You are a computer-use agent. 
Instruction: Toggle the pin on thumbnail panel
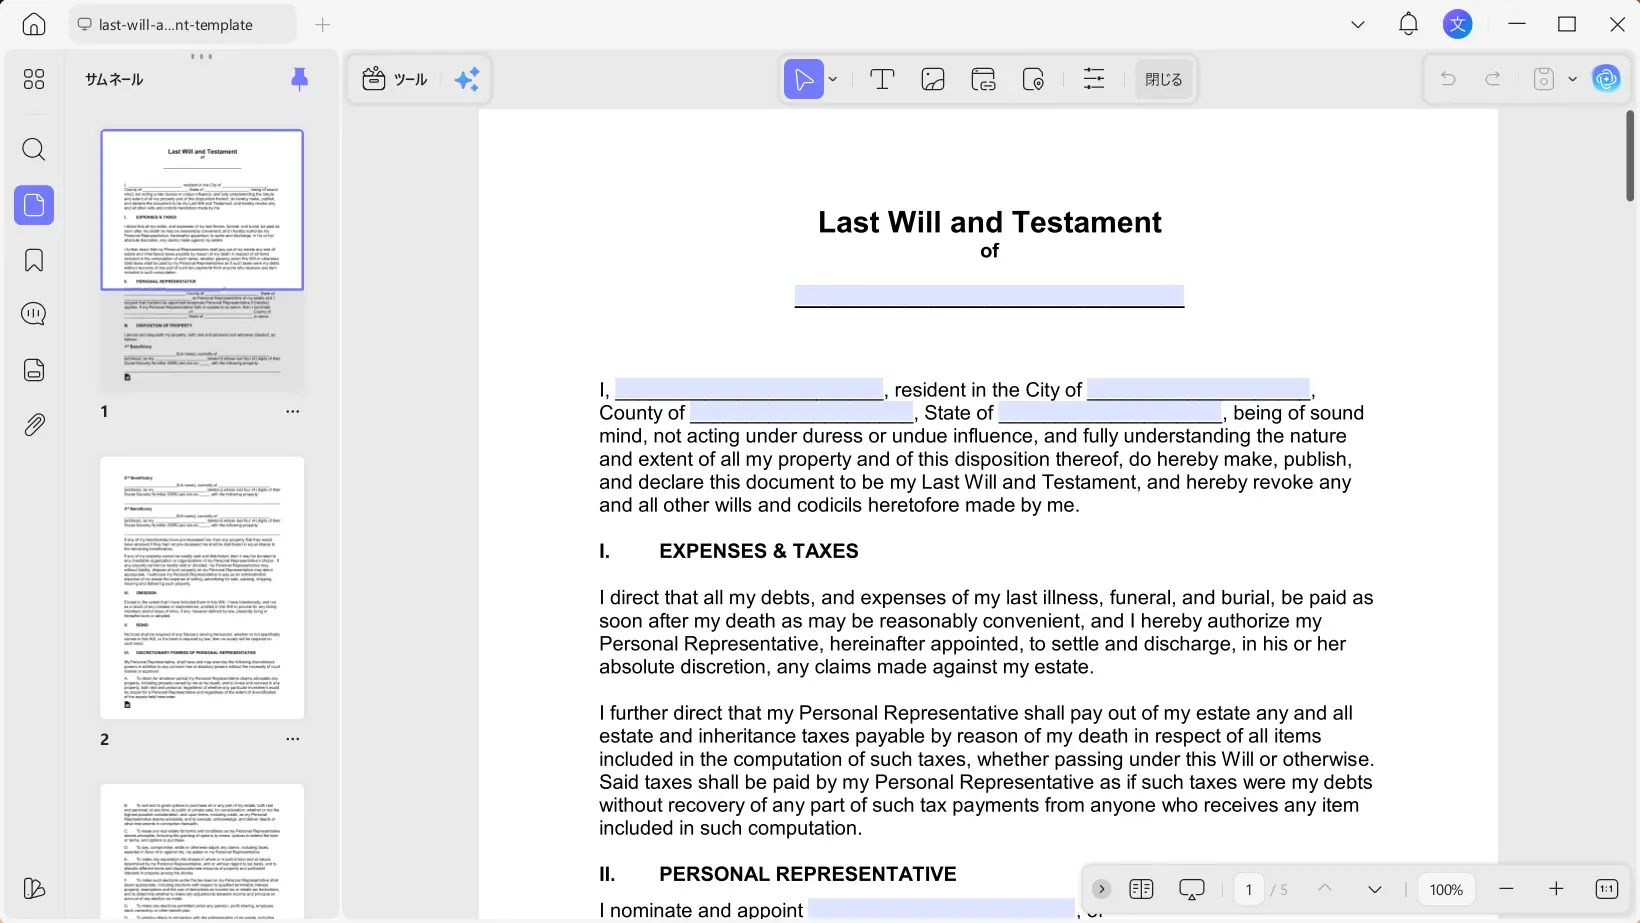pos(299,80)
